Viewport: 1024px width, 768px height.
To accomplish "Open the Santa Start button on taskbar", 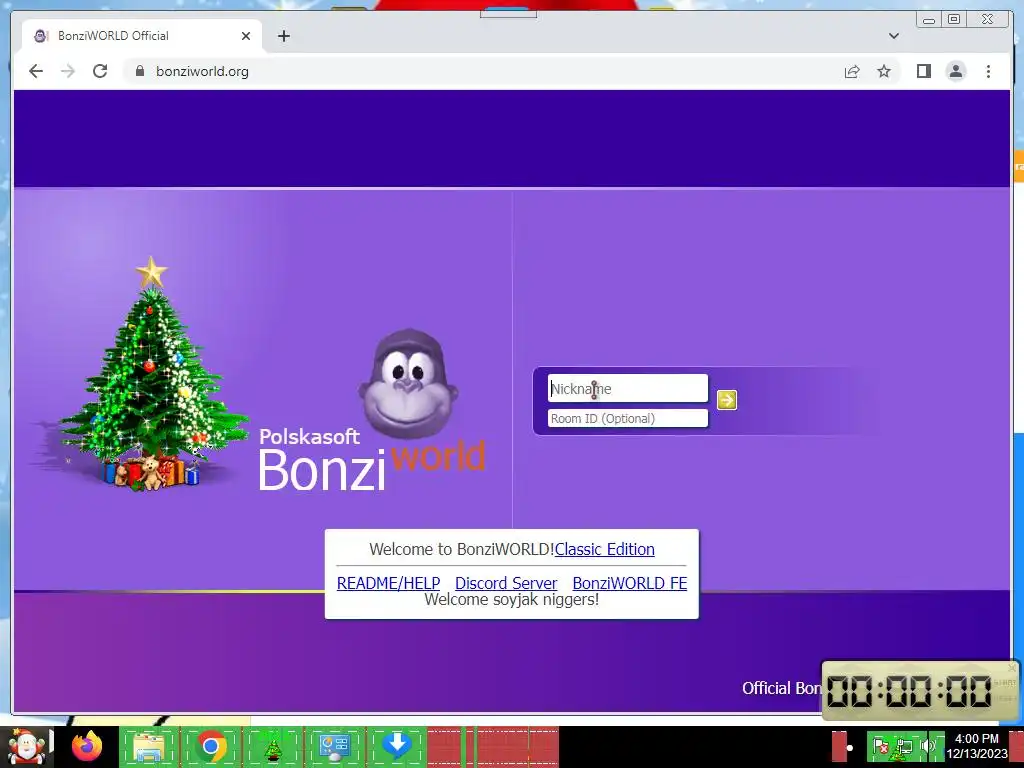I will tap(27, 747).
